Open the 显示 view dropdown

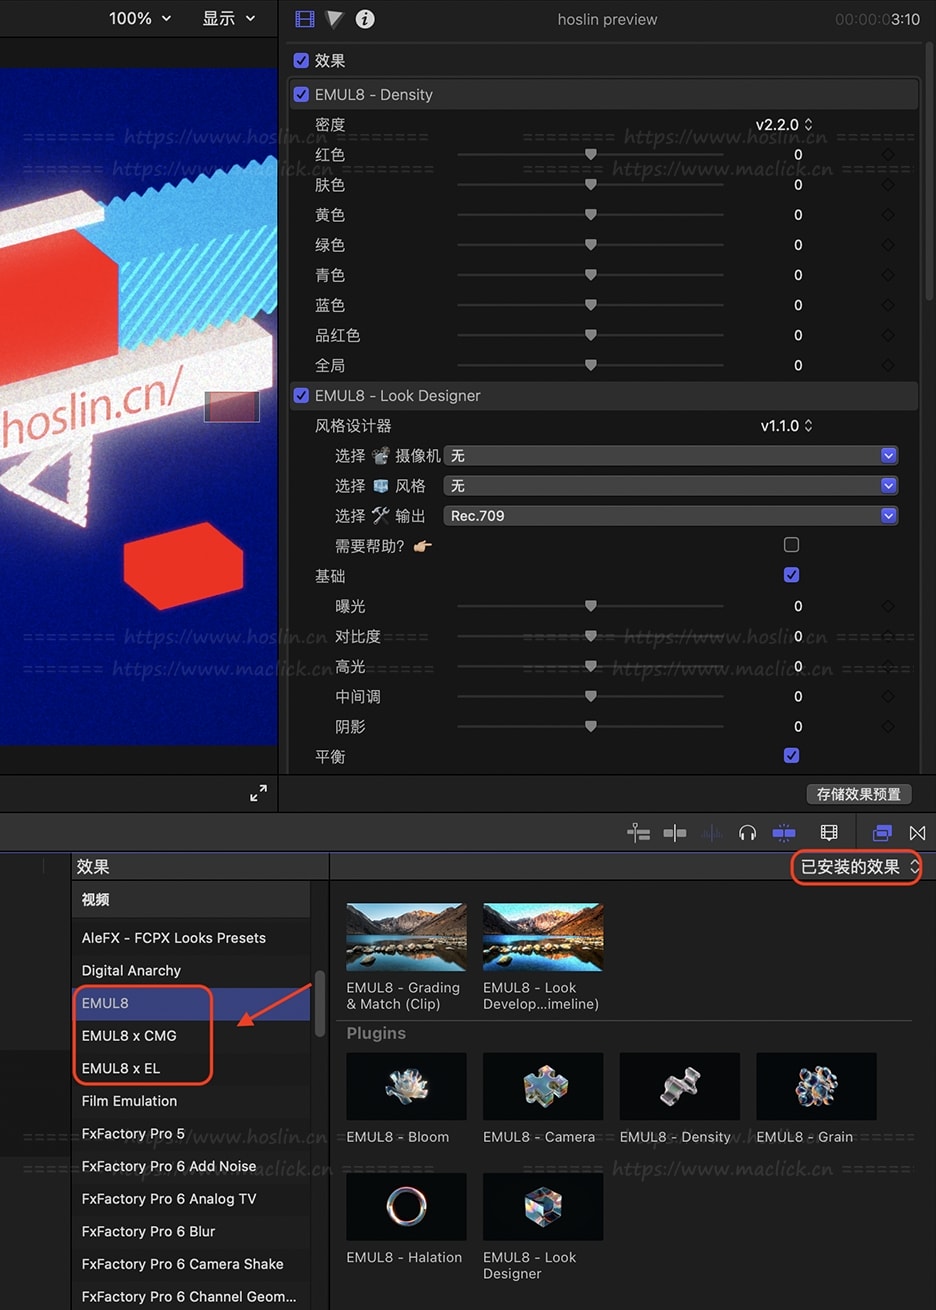tap(229, 18)
